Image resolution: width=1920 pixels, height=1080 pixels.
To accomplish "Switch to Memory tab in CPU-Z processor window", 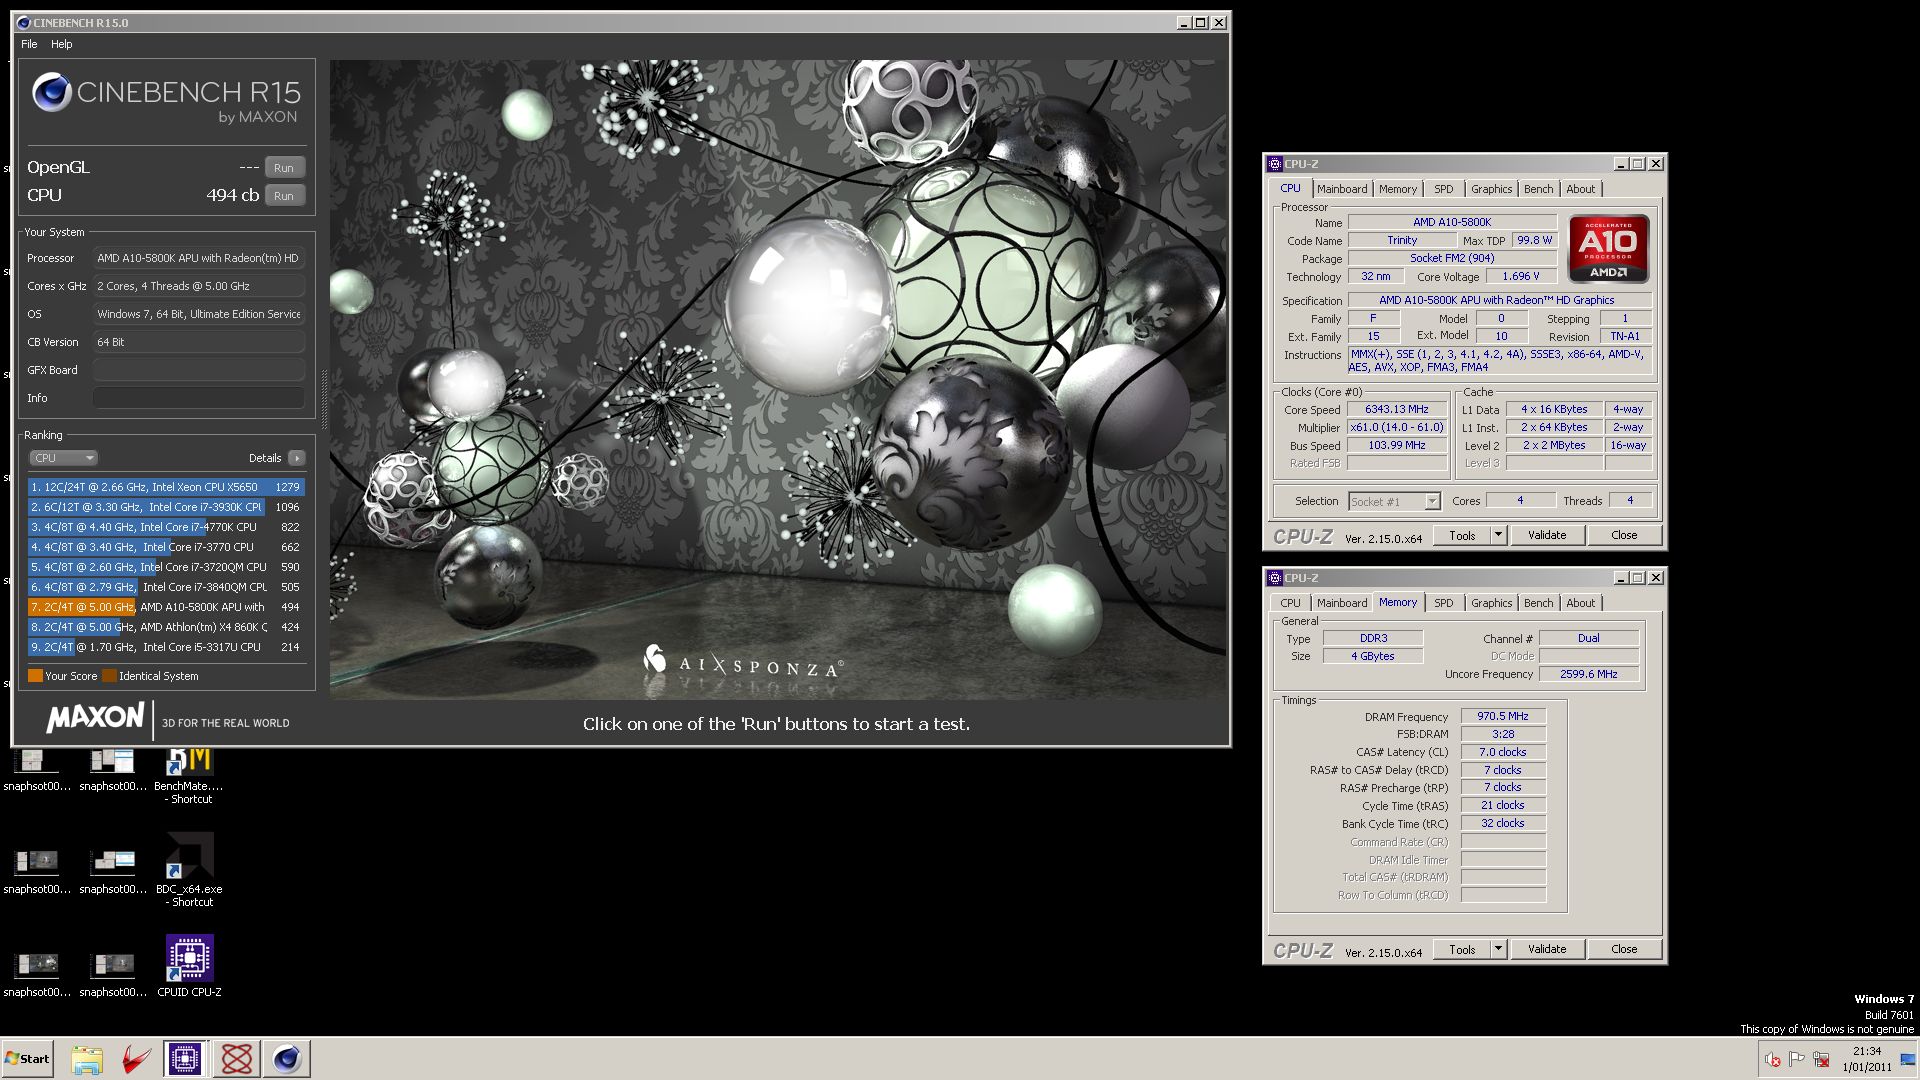I will click(x=1397, y=189).
